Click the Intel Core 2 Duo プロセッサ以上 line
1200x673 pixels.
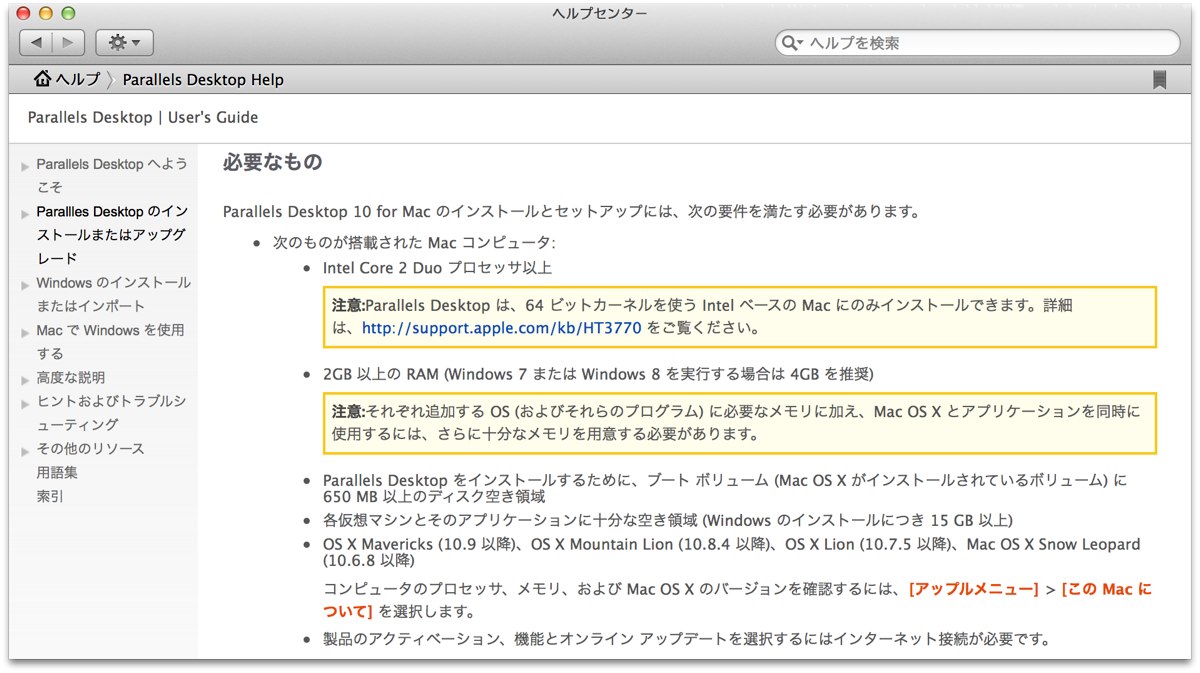[x=437, y=268]
